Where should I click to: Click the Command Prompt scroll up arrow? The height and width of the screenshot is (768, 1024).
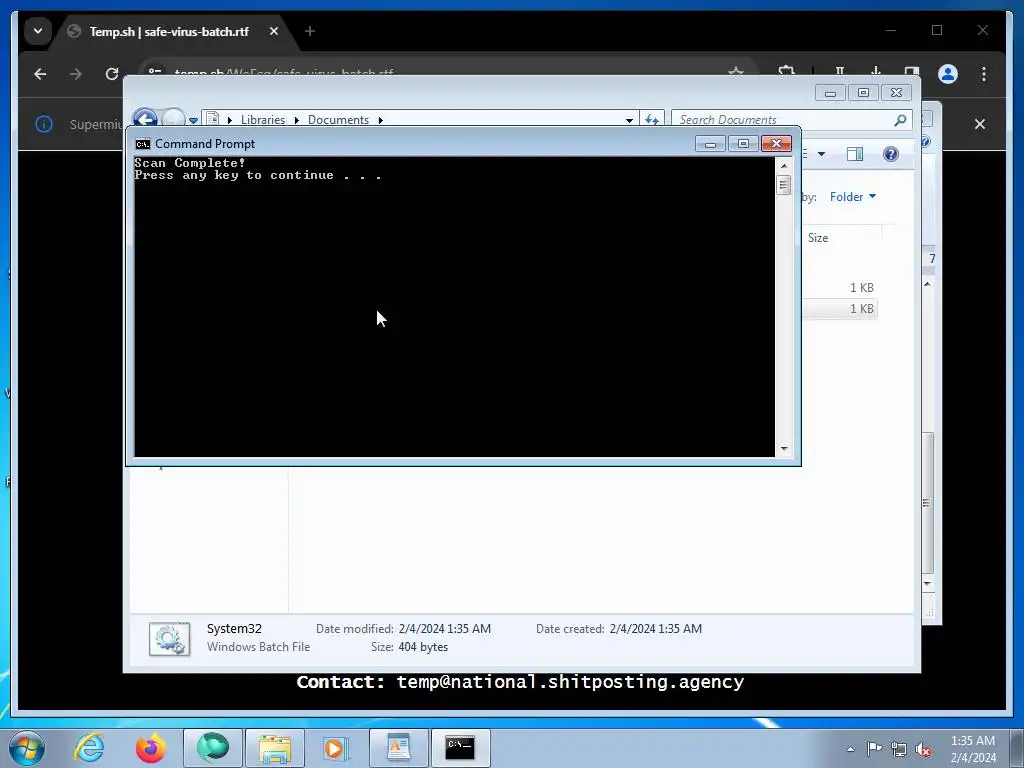coord(784,166)
